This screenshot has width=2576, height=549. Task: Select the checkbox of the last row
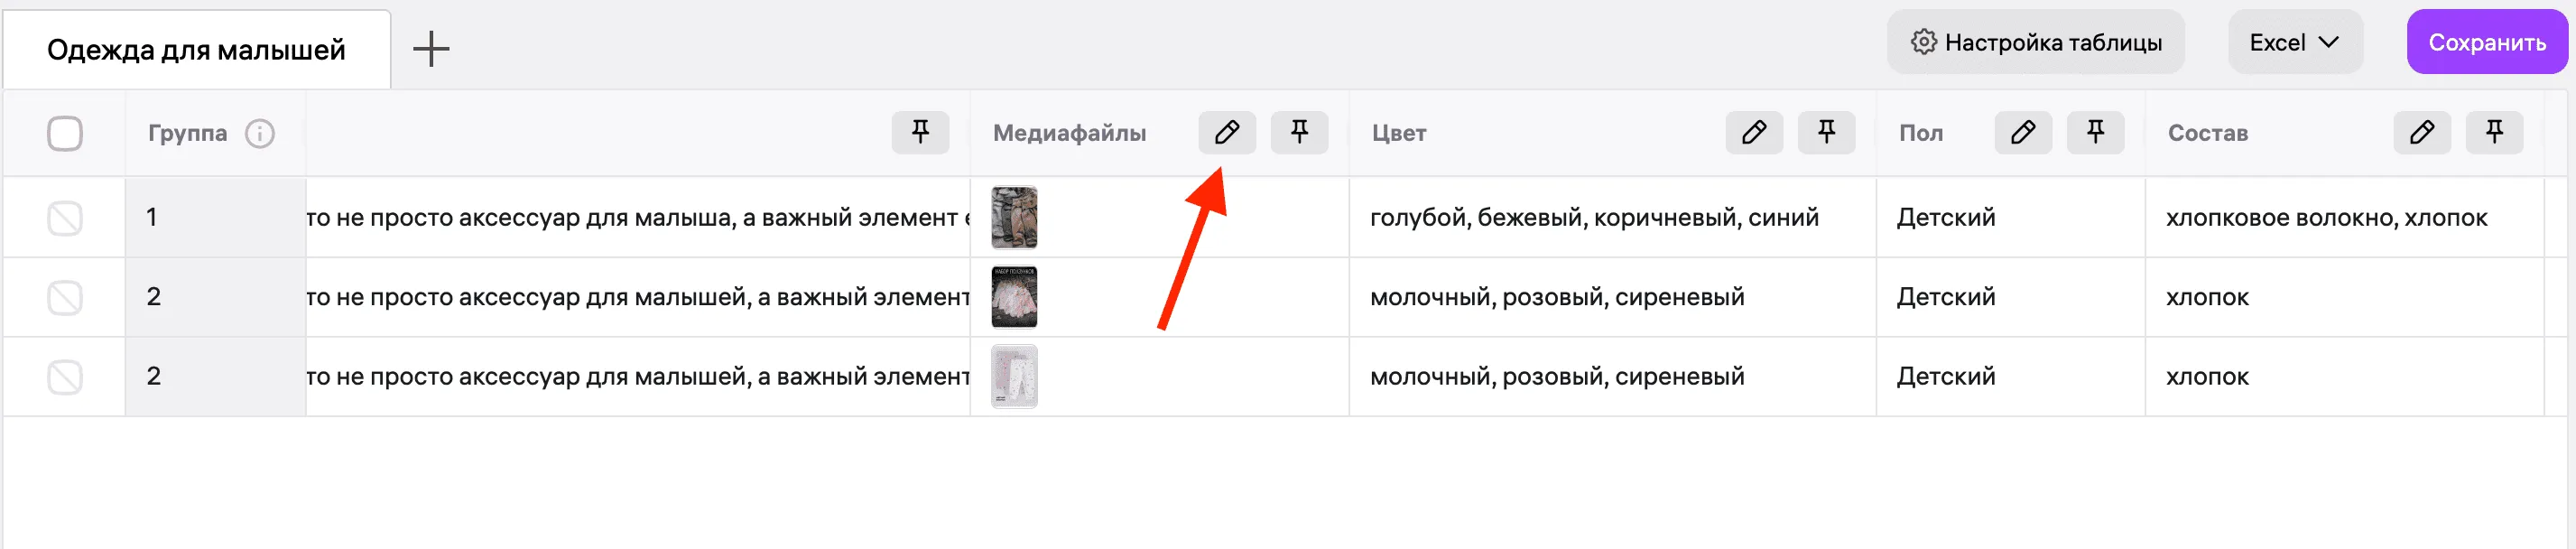[65, 376]
